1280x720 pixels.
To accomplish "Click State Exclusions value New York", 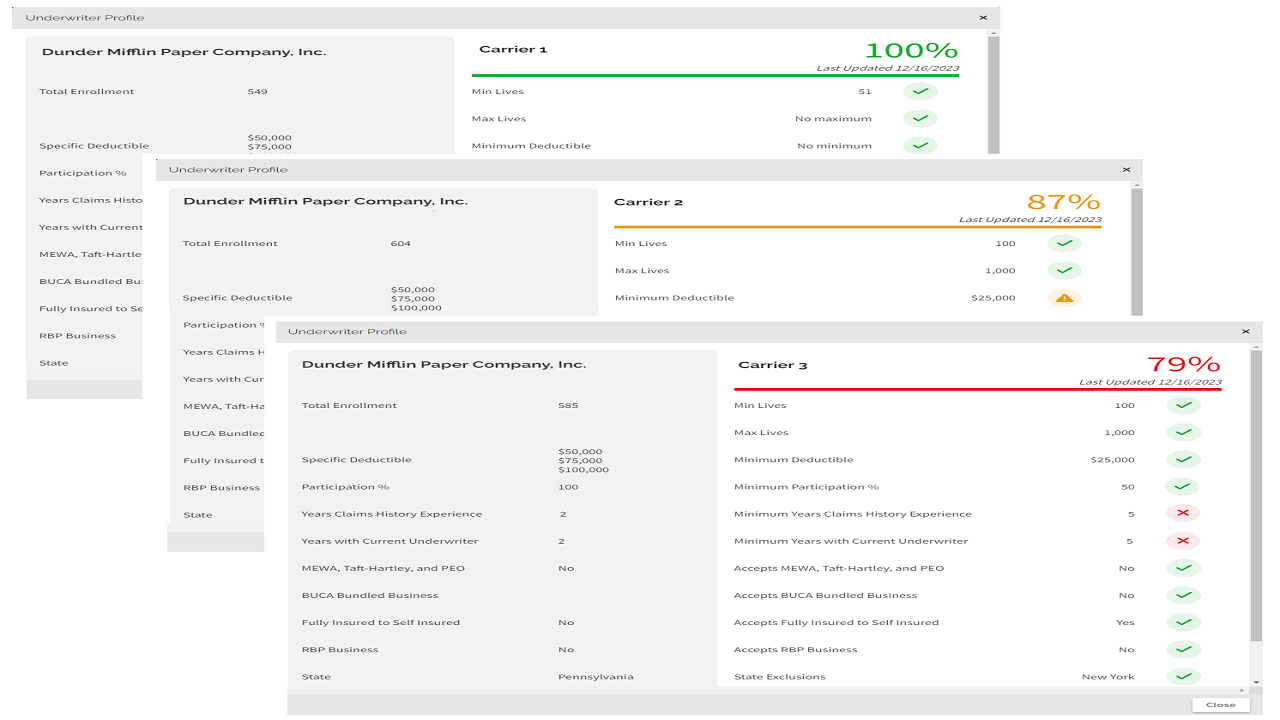I will click(x=1108, y=677).
